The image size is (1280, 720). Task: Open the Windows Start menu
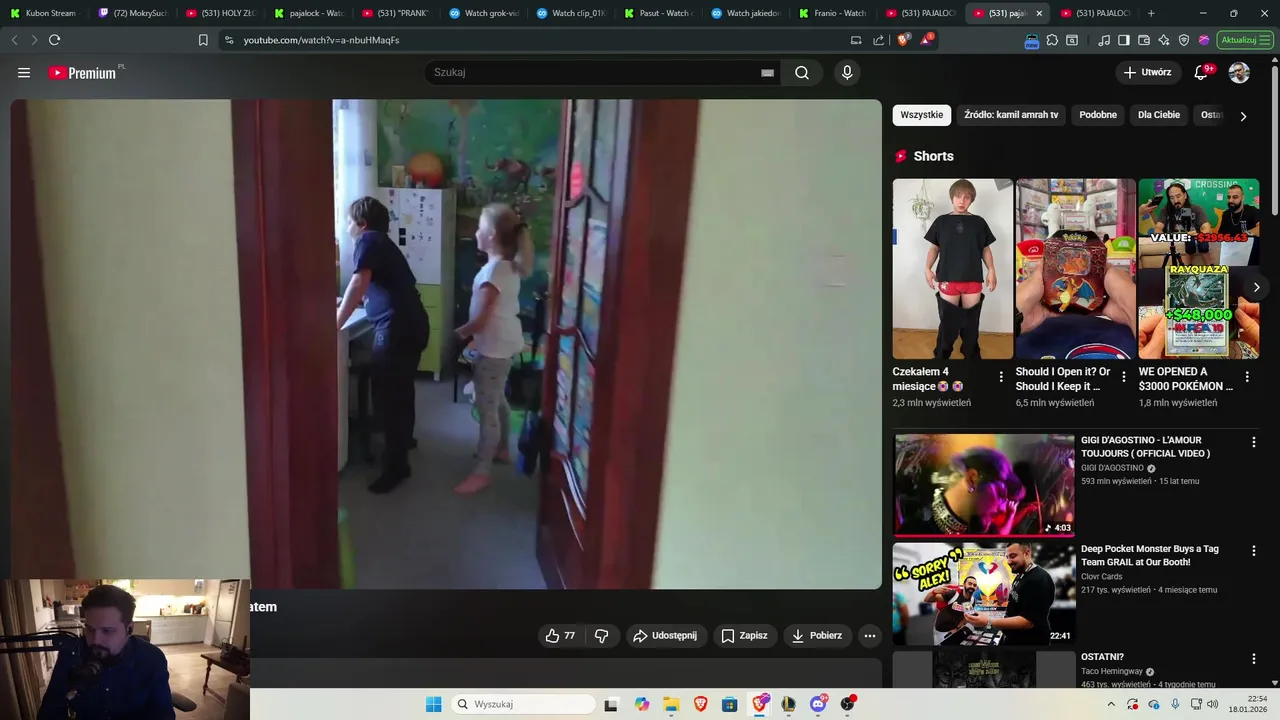point(433,704)
